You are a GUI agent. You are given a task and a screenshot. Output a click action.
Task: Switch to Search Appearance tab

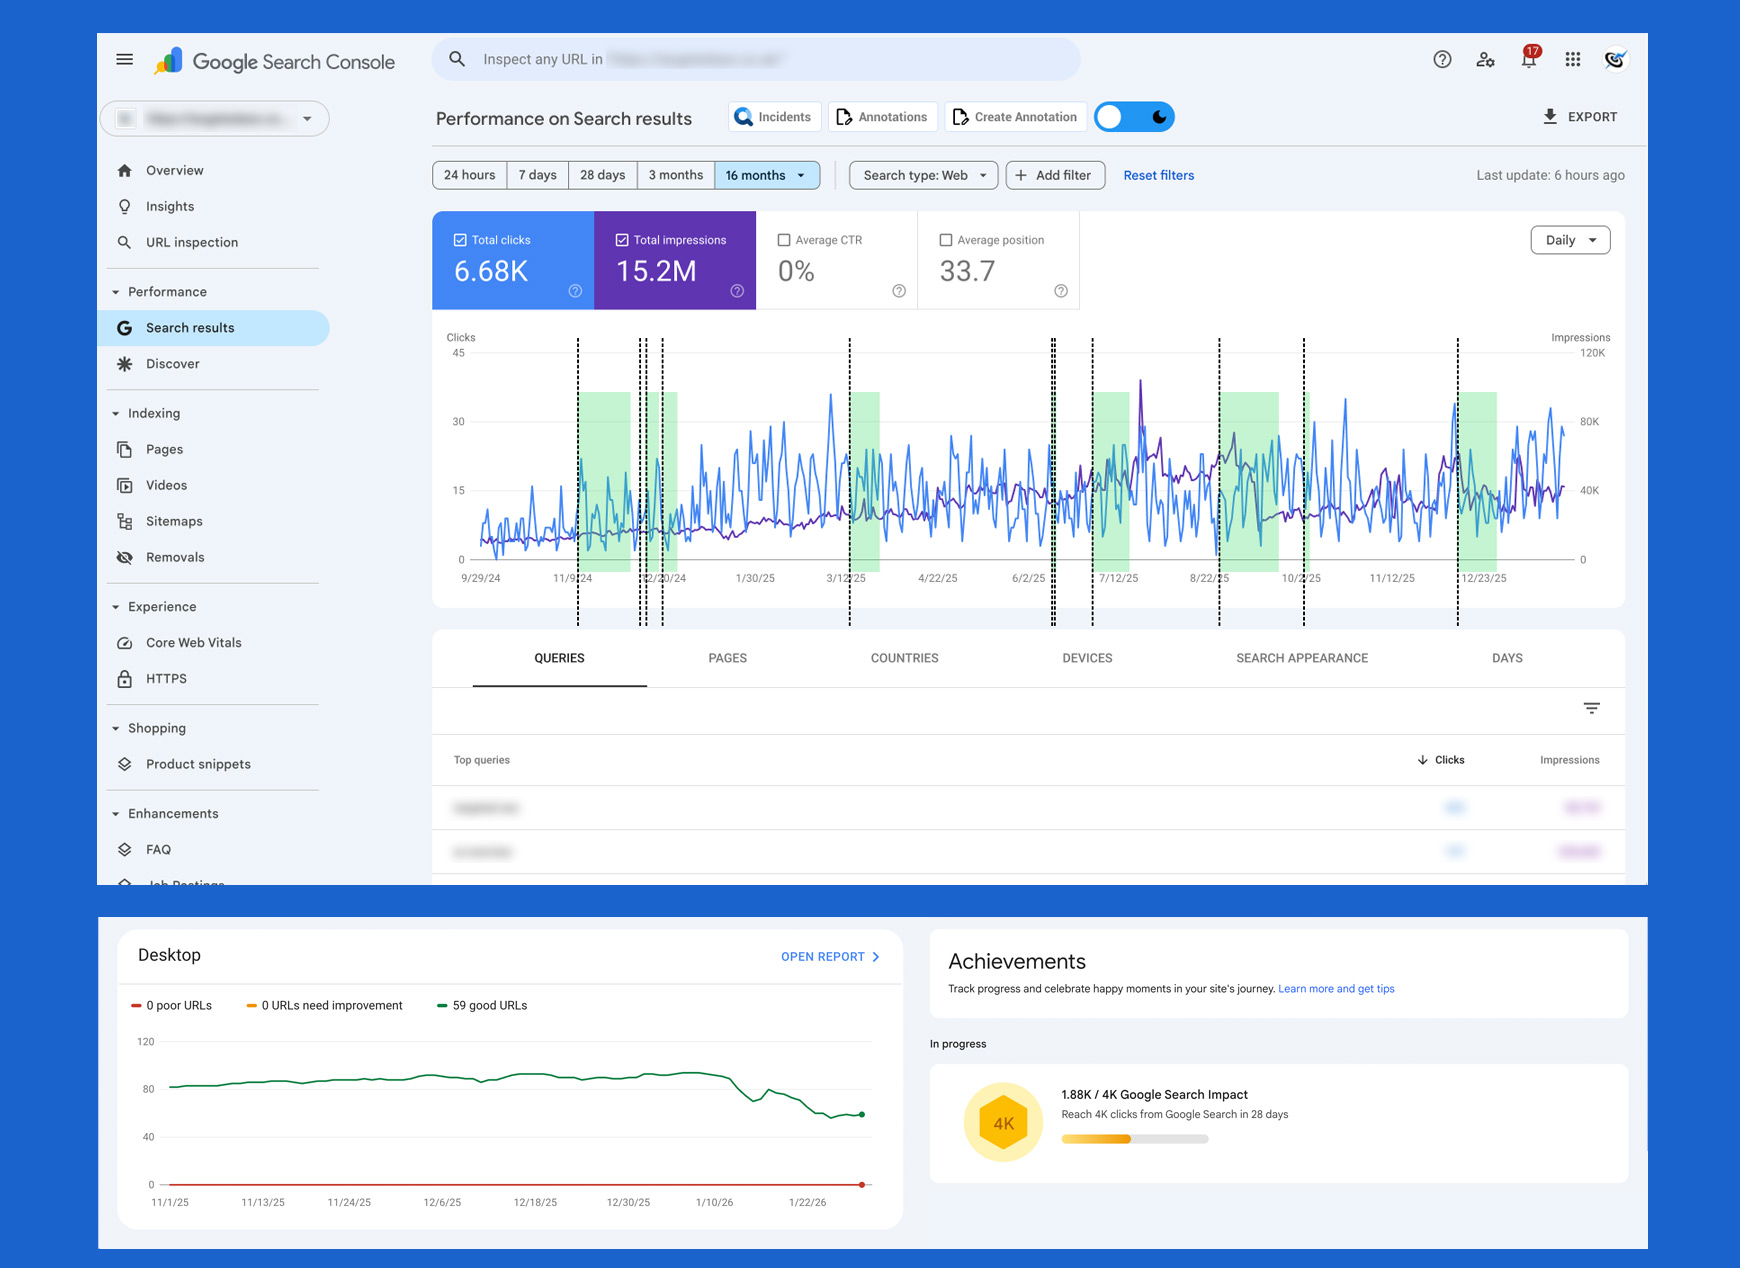point(1302,658)
